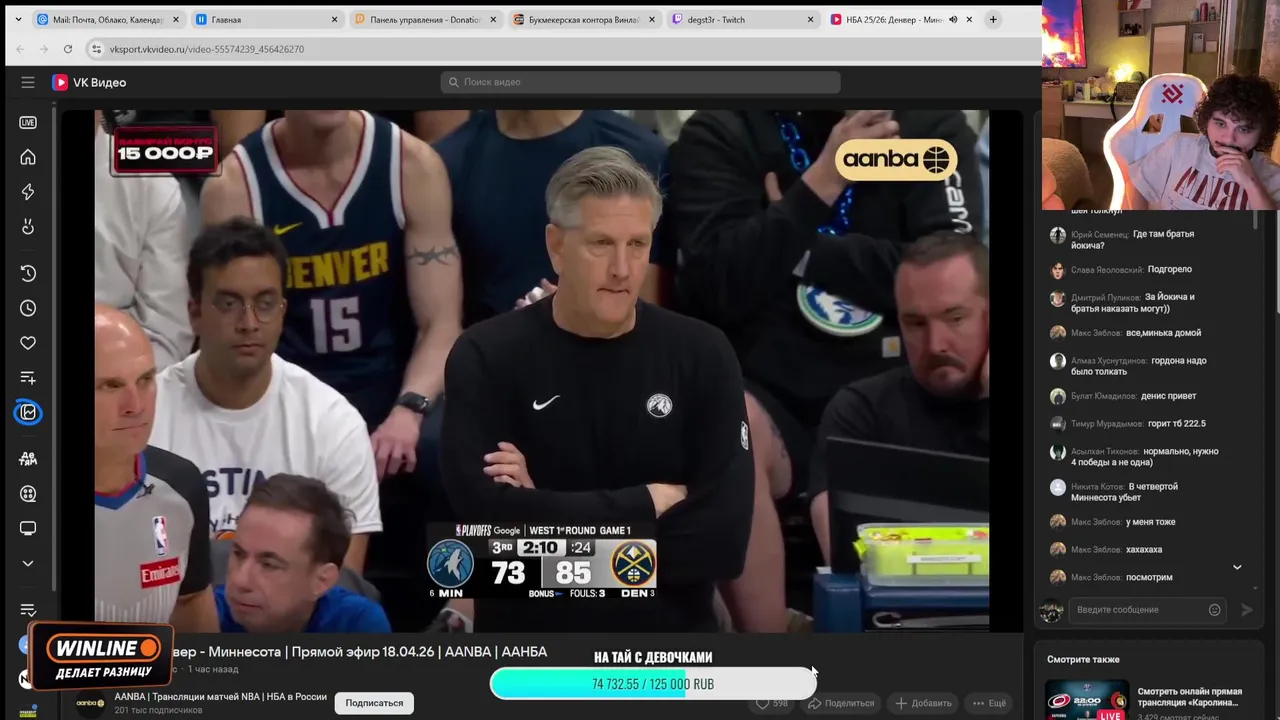This screenshot has height=720, width=1280.
Task: Open Watch Later plain clock icon
Action: coord(28,308)
